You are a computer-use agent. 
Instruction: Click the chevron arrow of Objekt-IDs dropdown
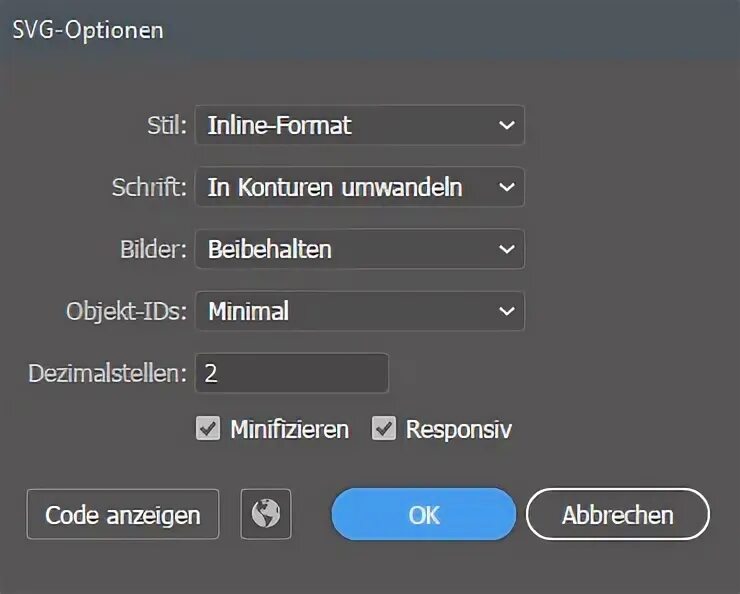(506, 311)
